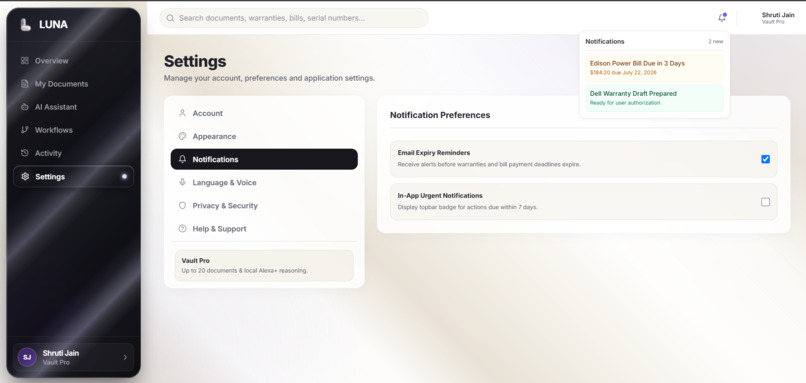Screen dimensions: 806x383
Task: Open Edison Power Bill notification
Action: [654, 67]
